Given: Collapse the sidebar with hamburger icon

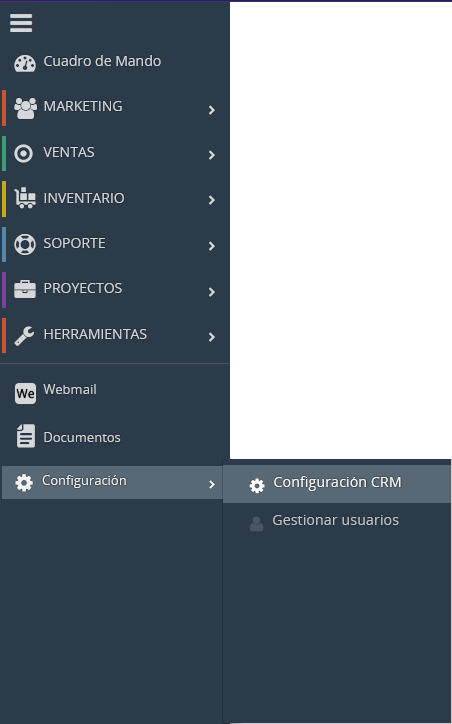Looking at the screenshot, I should tap(21, 23).
